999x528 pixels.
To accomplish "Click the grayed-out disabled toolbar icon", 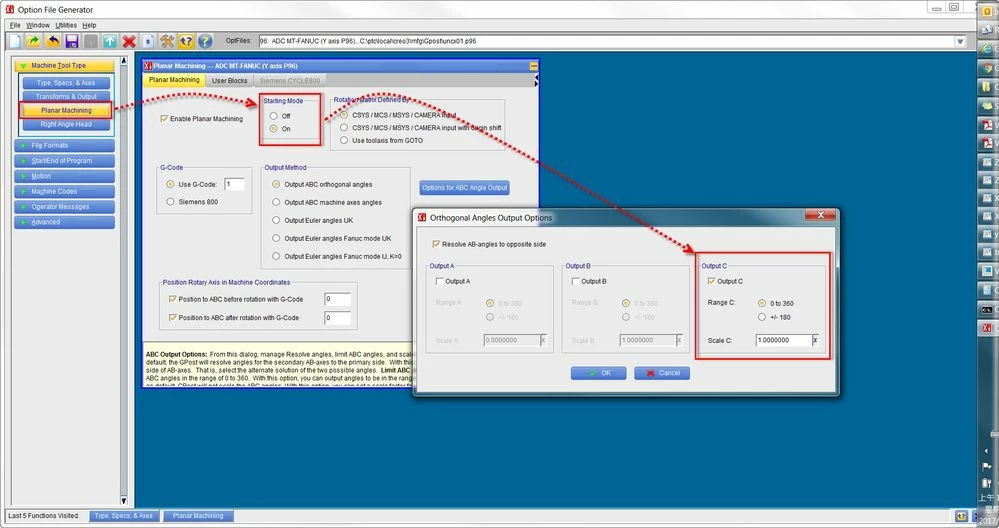I will pyautogui.click(x=91, y=41).
